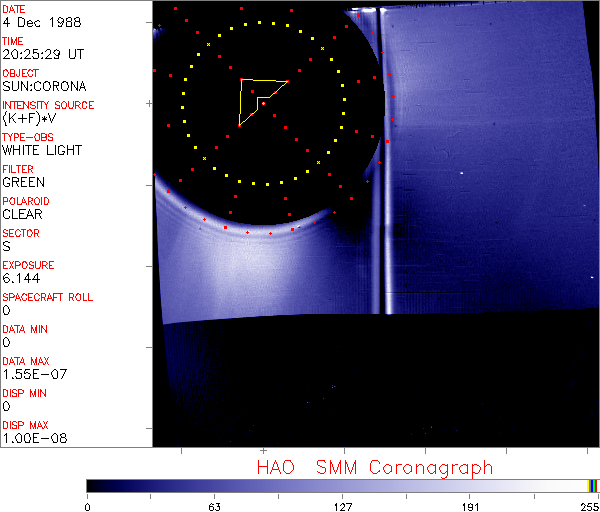Click the middle of the intensity colorbar
This screenshot has height=512, width=600.
point(342,485)
